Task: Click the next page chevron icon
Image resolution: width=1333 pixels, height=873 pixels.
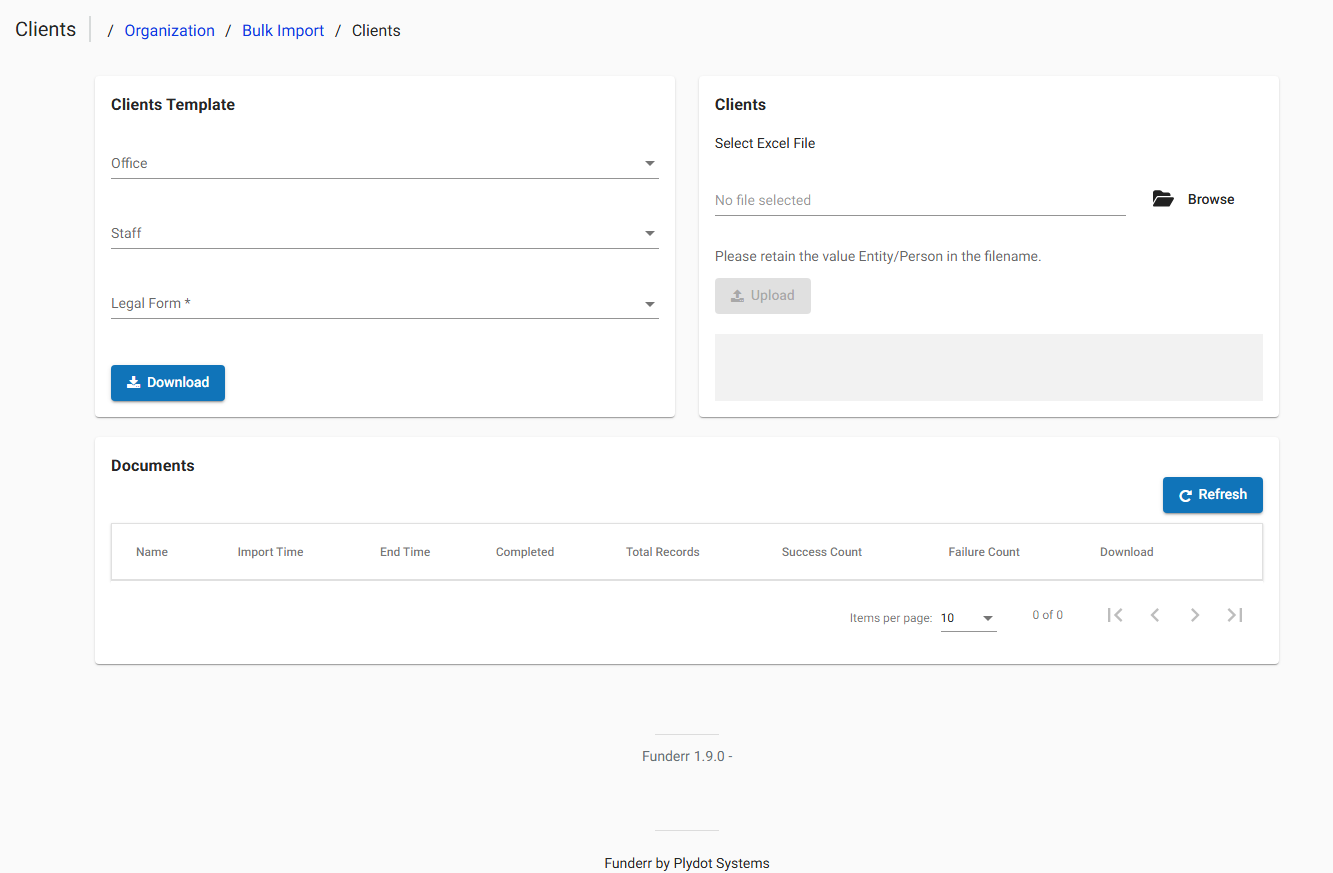Action: pyautogui.click(x=1195, y=615)
